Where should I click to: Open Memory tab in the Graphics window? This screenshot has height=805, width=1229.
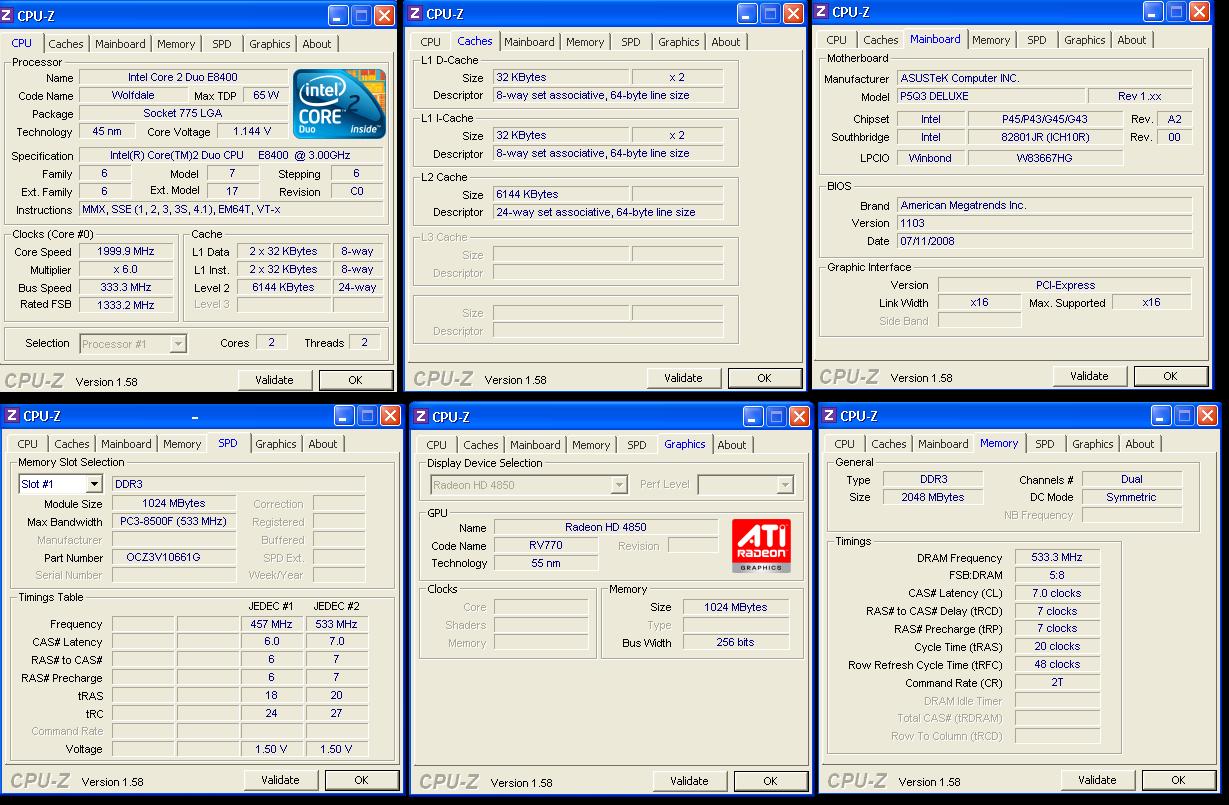point(591,445)
